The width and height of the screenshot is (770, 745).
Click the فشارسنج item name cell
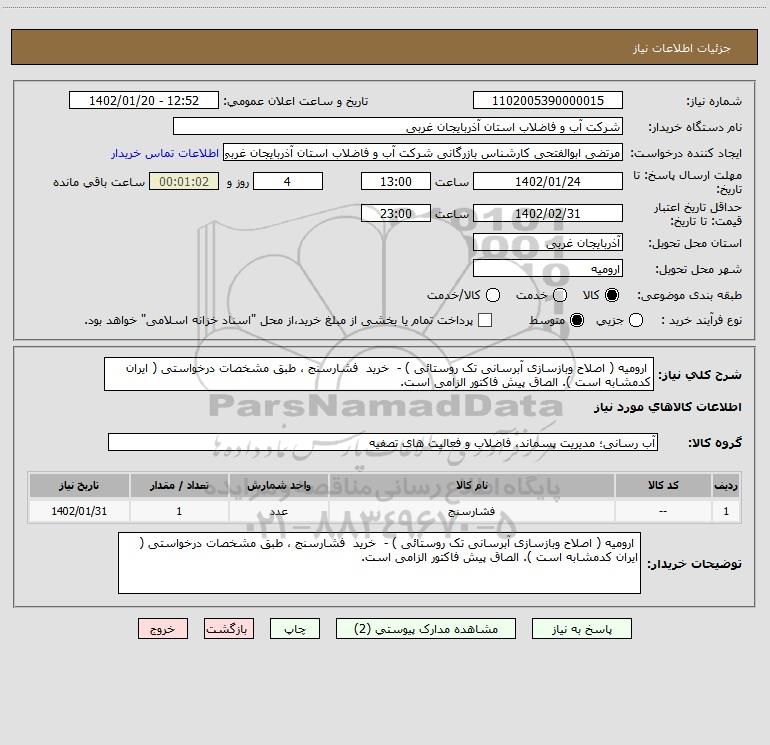pos(471,511)
